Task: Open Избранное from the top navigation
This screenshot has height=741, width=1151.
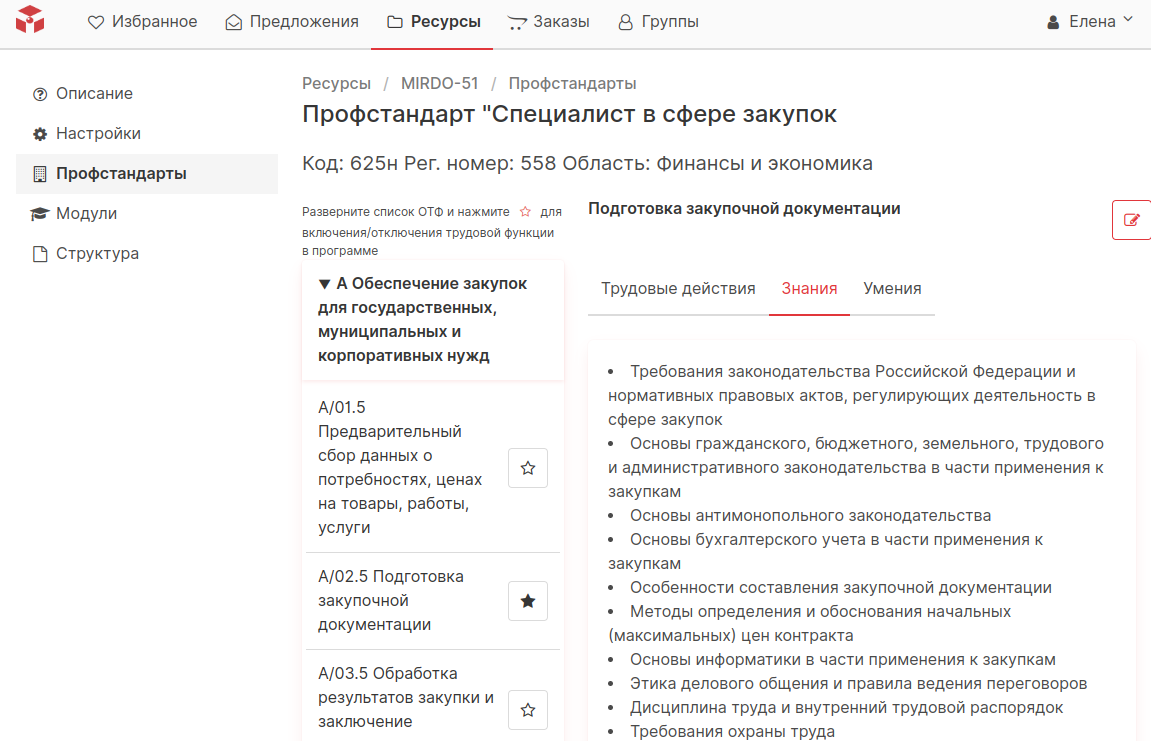Action: click(143, 22)
